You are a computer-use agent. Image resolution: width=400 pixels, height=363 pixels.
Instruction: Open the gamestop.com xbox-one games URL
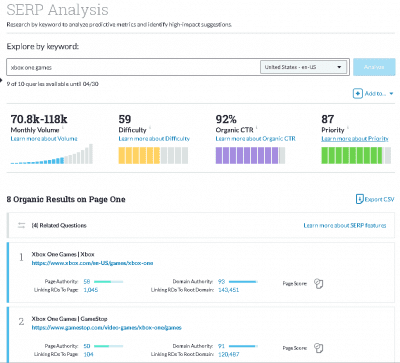107,328
